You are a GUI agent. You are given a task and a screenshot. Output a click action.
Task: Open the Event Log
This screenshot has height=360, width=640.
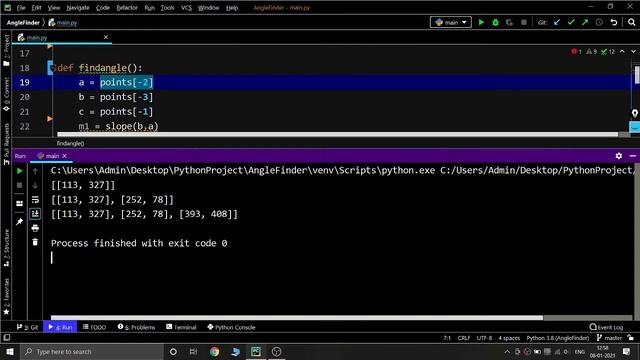606,327
